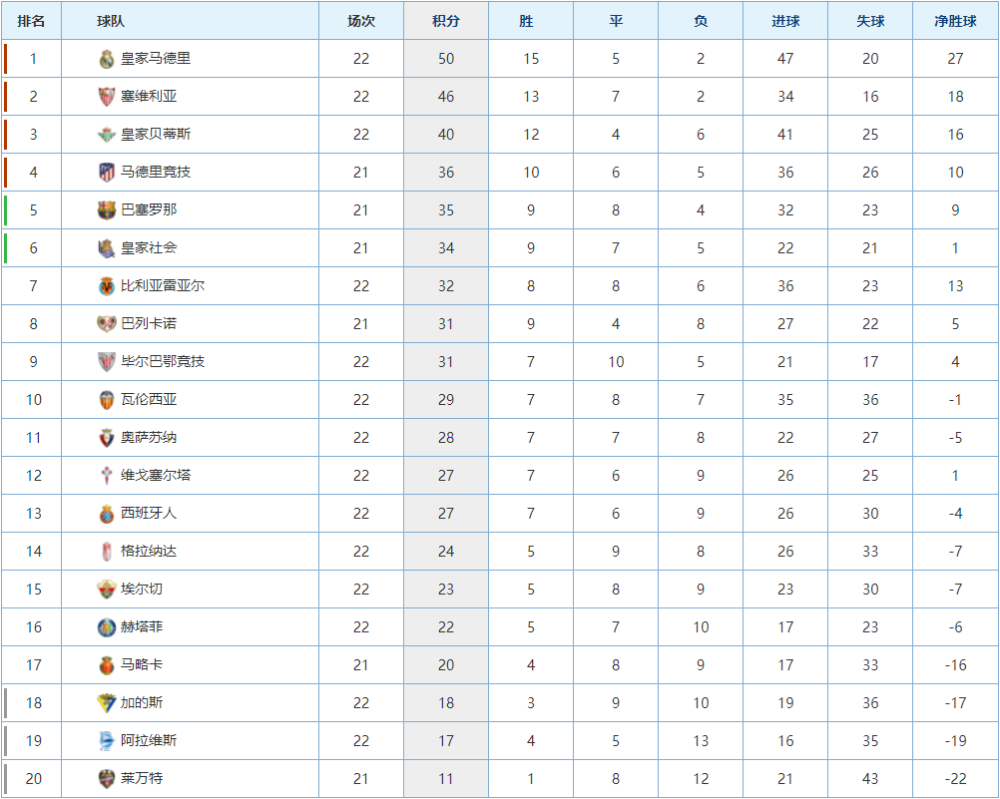Click the green marker beside rank 5

pyautogui.click(x=5, y=210)
